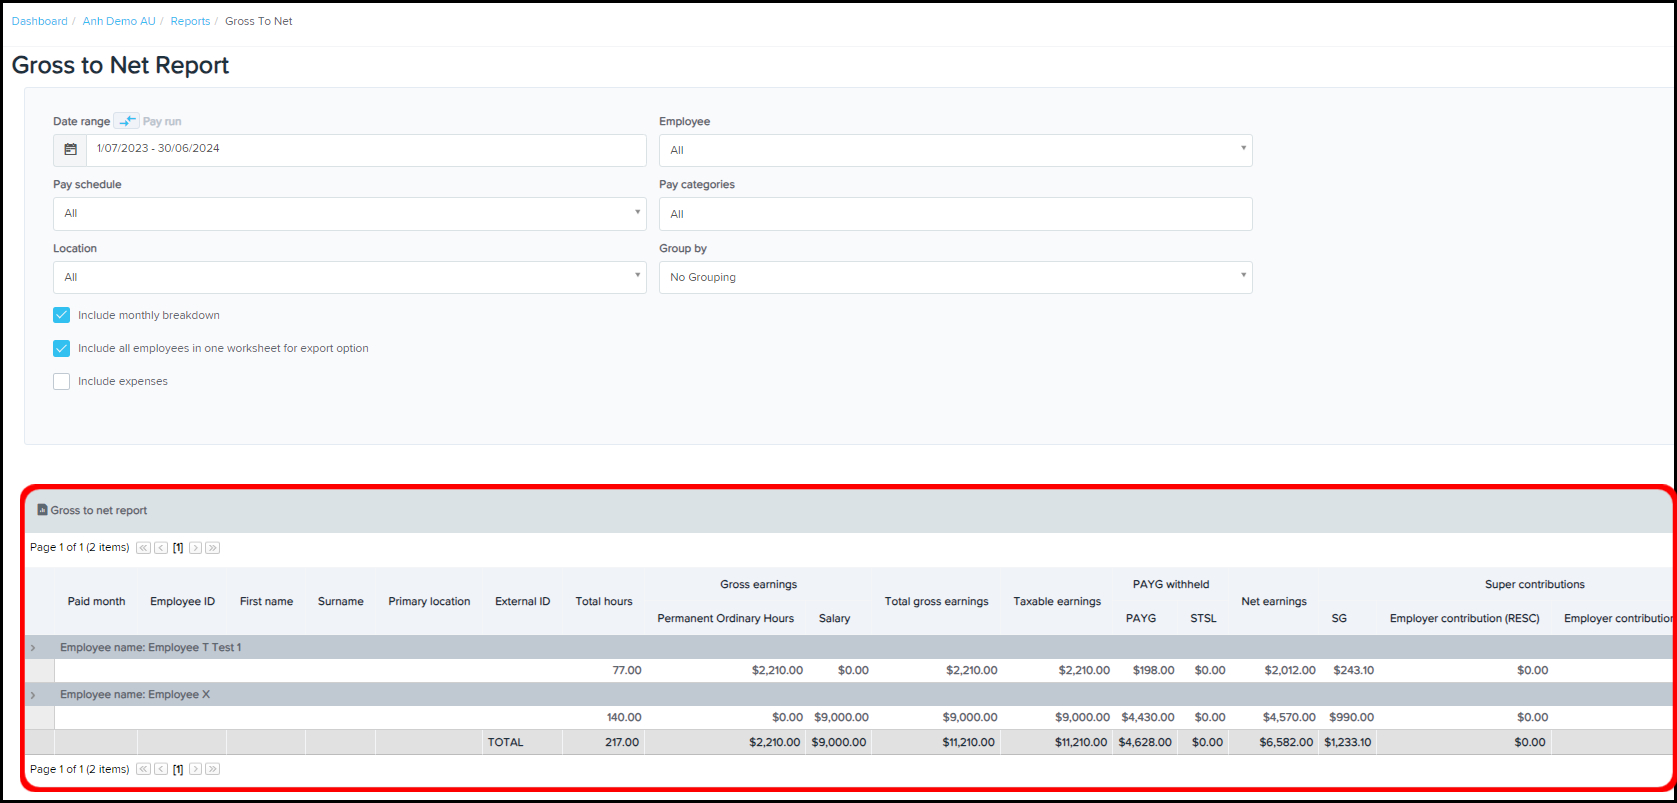Open the Pay schedule dropdown
The height and width of the screenshot is (803, 1677).
point(349,213)
